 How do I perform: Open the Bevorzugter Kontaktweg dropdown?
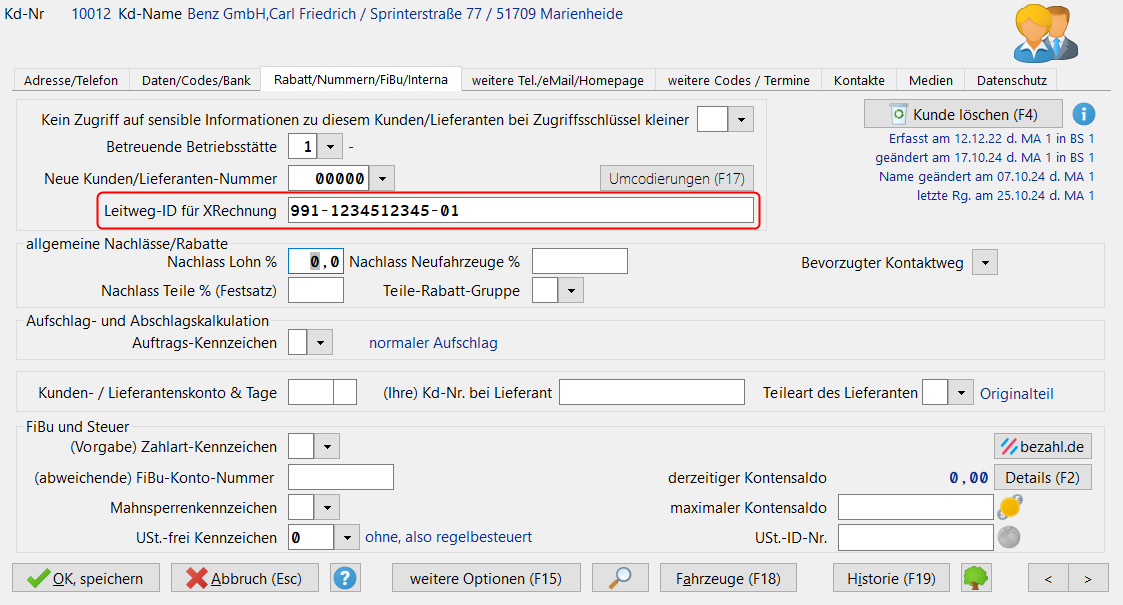pos(985,263)
